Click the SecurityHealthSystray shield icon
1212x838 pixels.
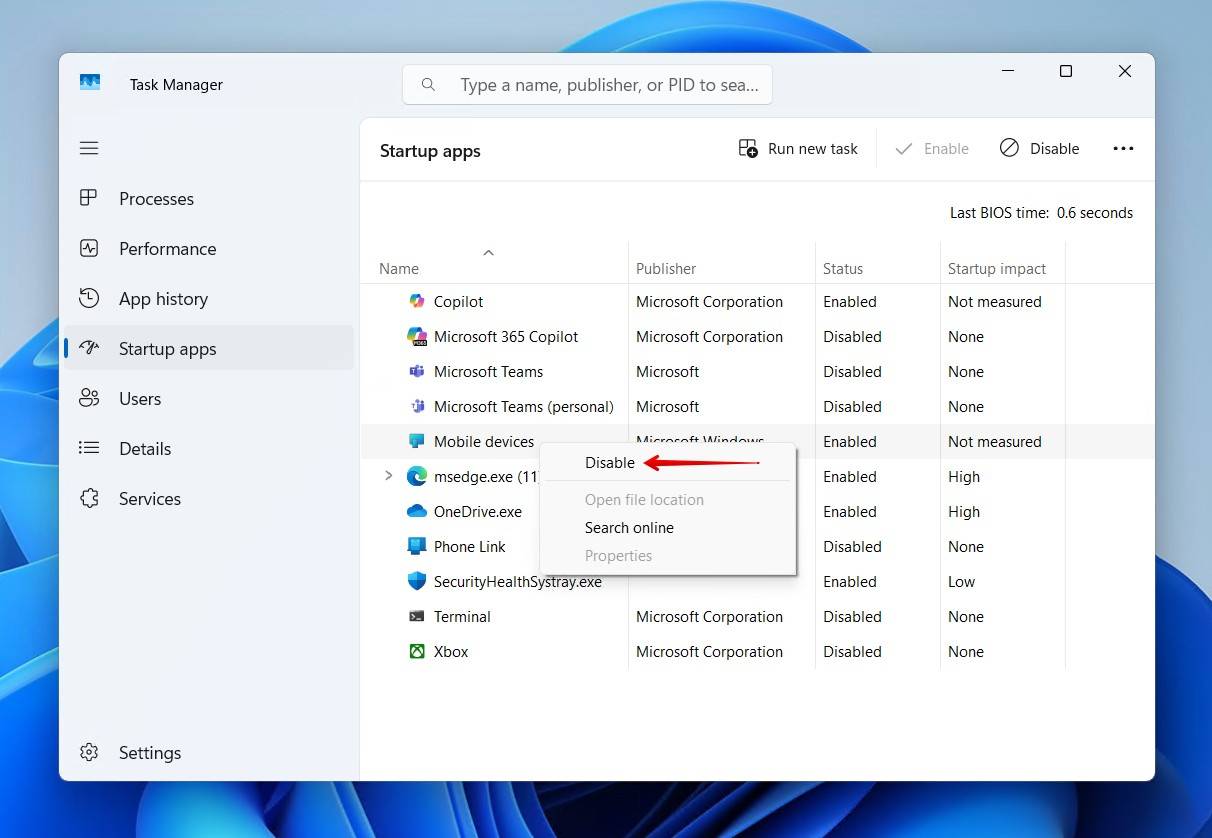[x=417, y=581]
